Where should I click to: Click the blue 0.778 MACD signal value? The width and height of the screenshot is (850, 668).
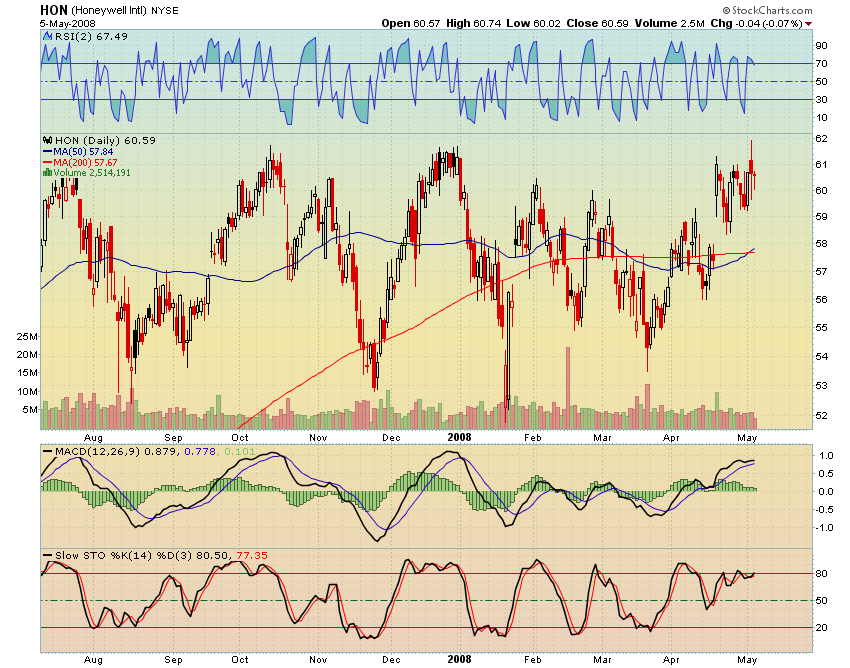pyautogui.click(x=199, y=452)
